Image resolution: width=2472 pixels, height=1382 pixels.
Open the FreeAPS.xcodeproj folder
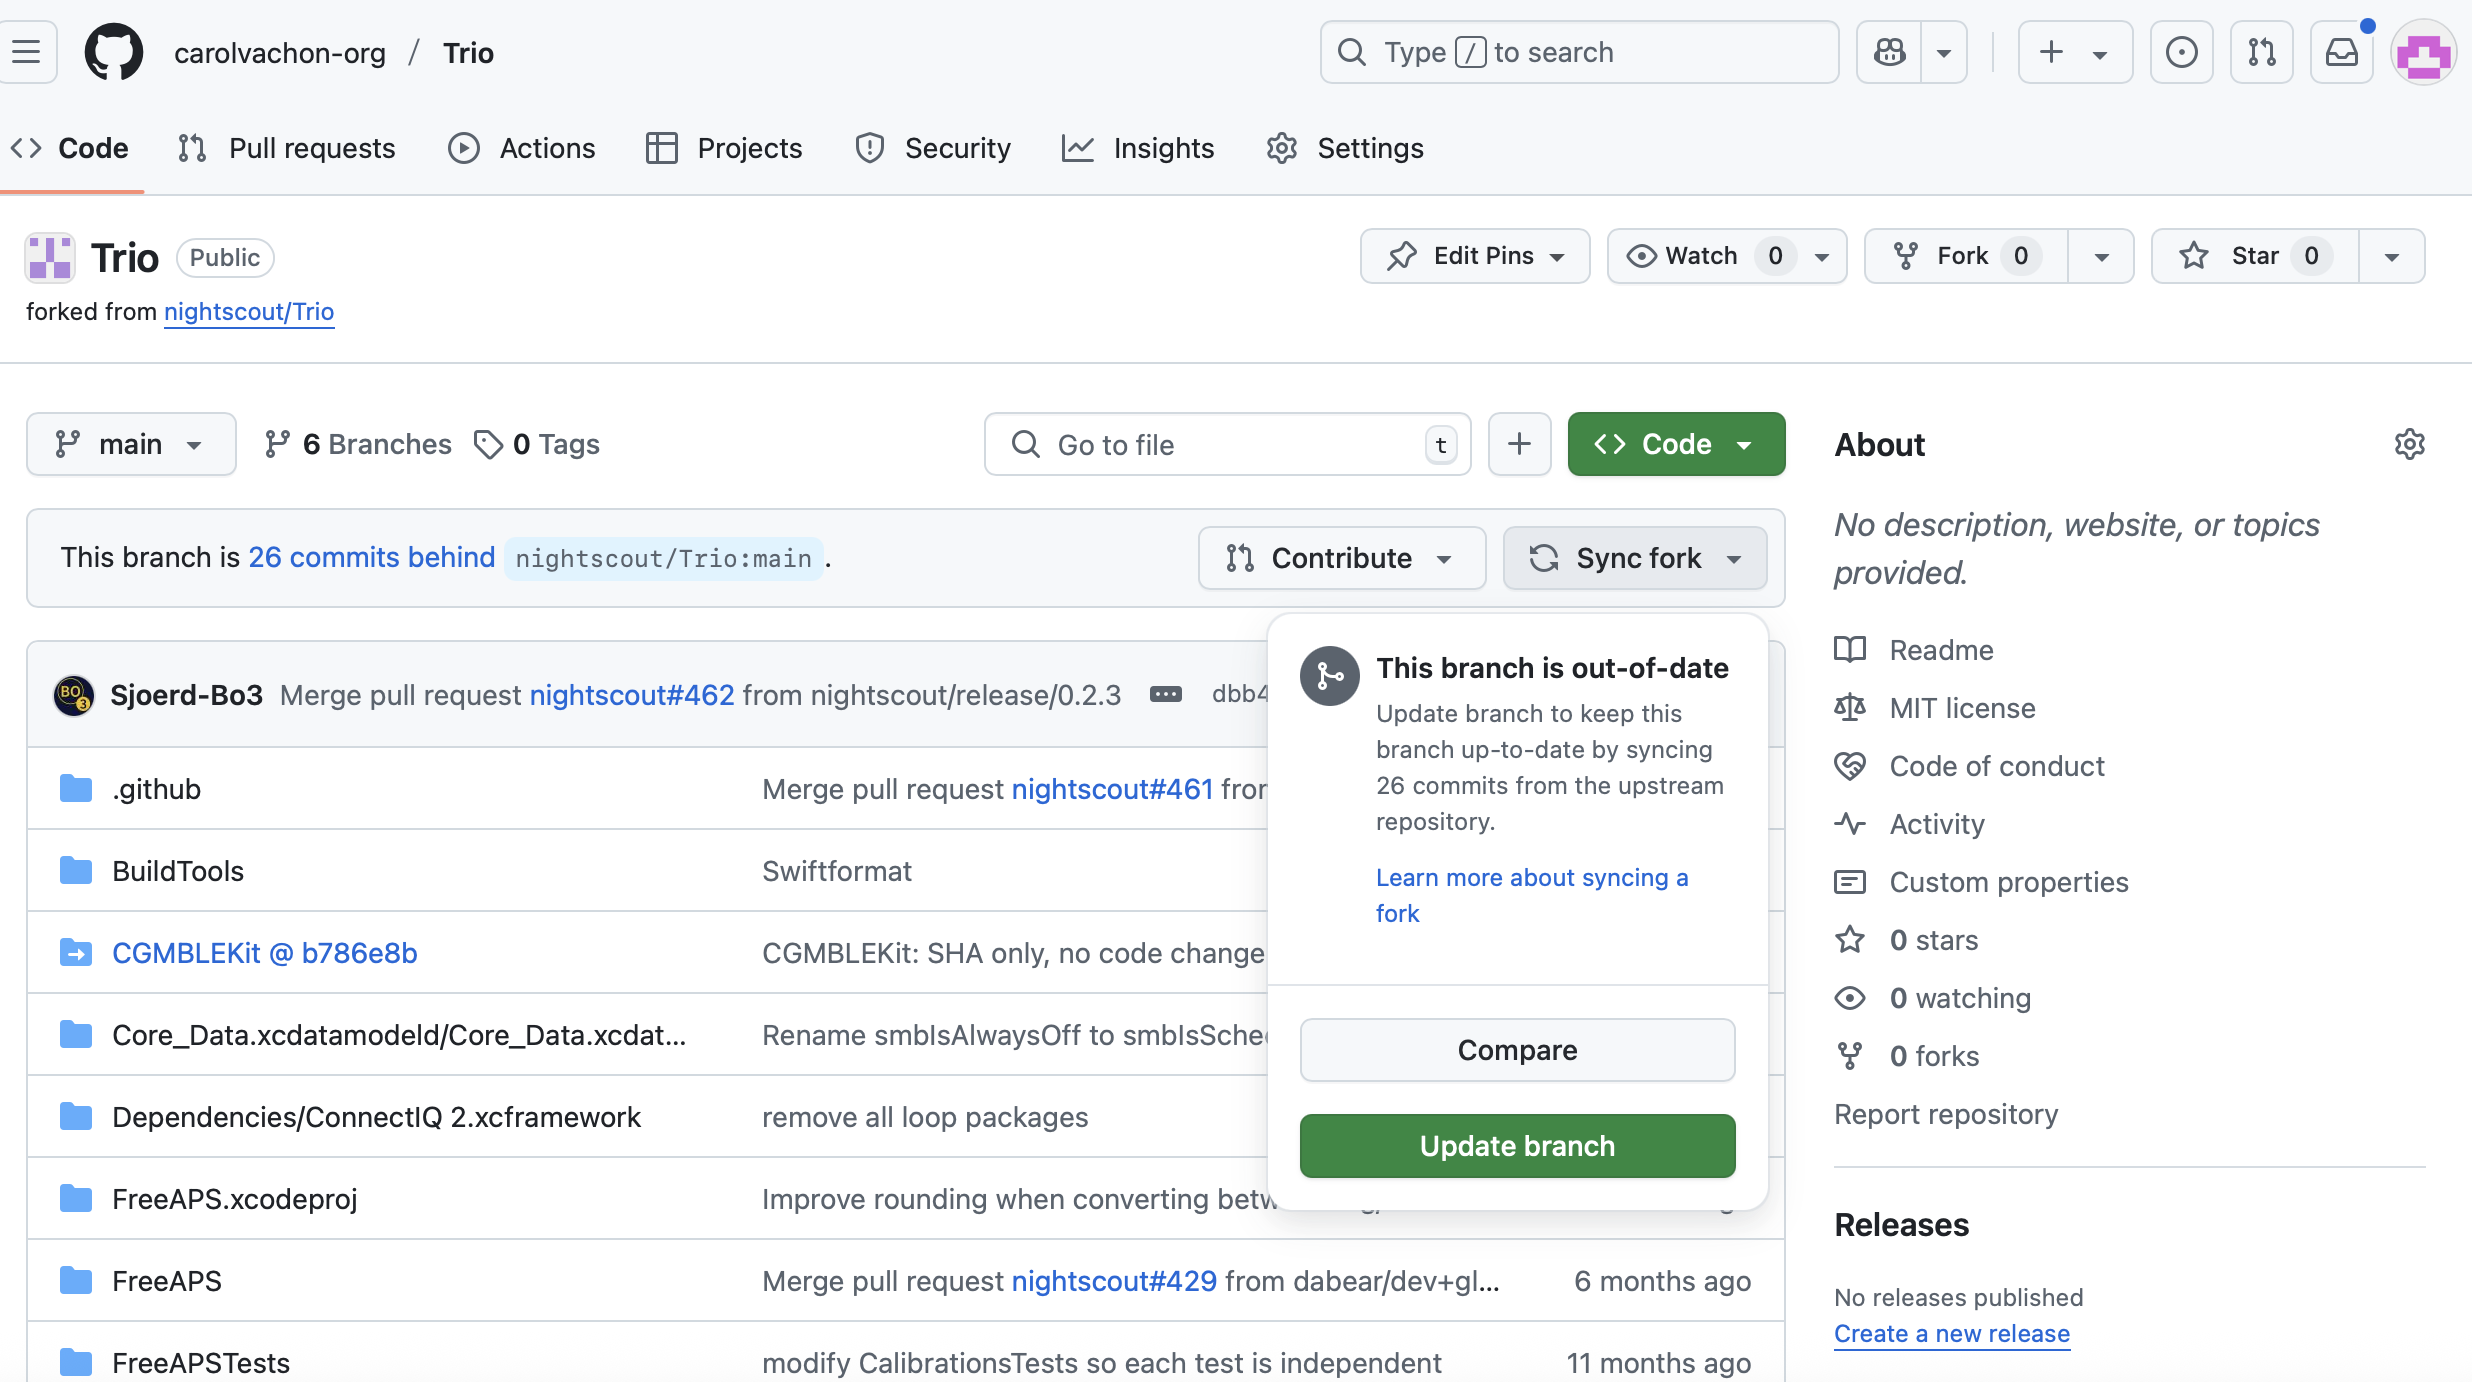coord(235,1199)
